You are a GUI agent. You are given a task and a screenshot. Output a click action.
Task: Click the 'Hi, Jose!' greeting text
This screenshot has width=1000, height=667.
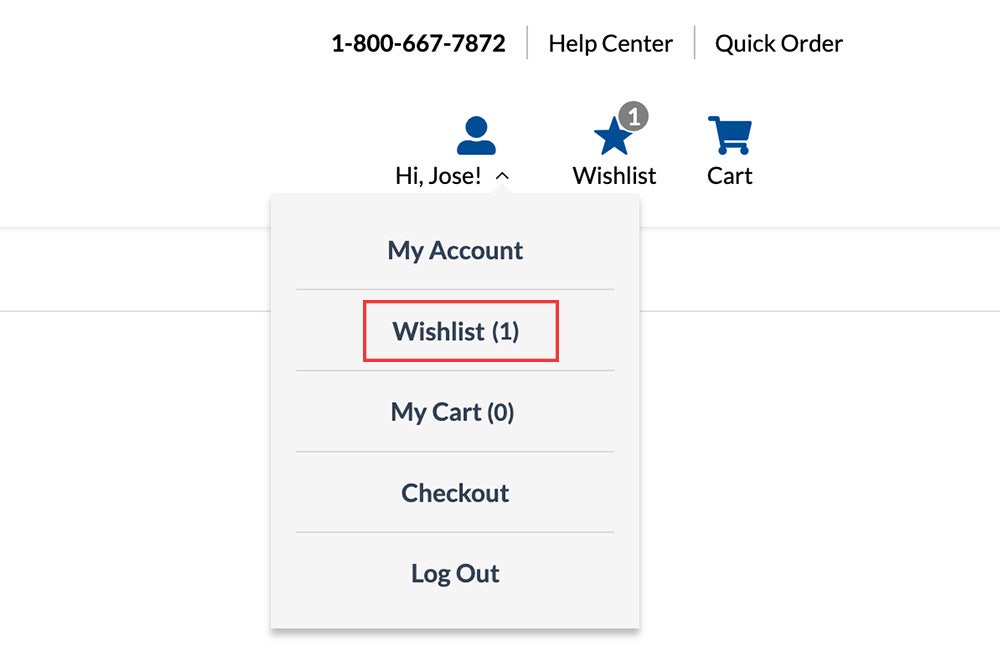[x=438, y=175]
